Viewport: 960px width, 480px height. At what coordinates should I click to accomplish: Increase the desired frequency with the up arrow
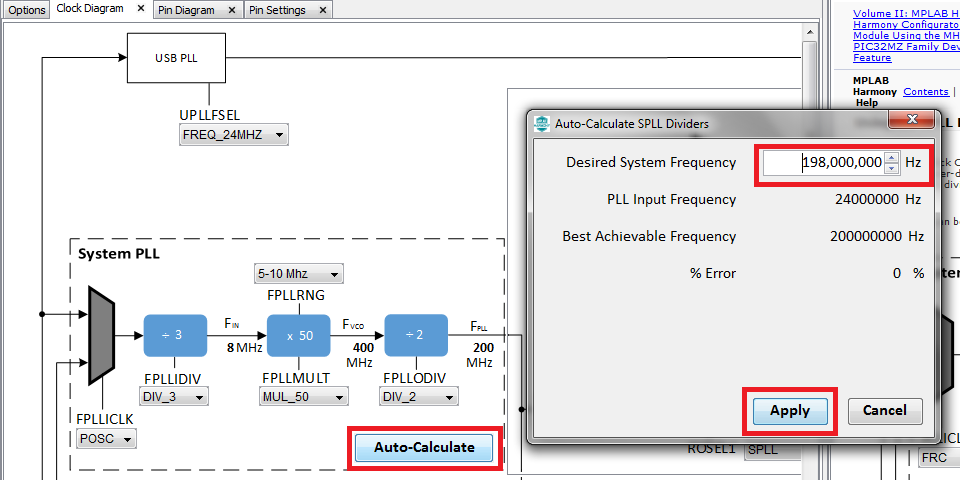[x=892, y=157]
